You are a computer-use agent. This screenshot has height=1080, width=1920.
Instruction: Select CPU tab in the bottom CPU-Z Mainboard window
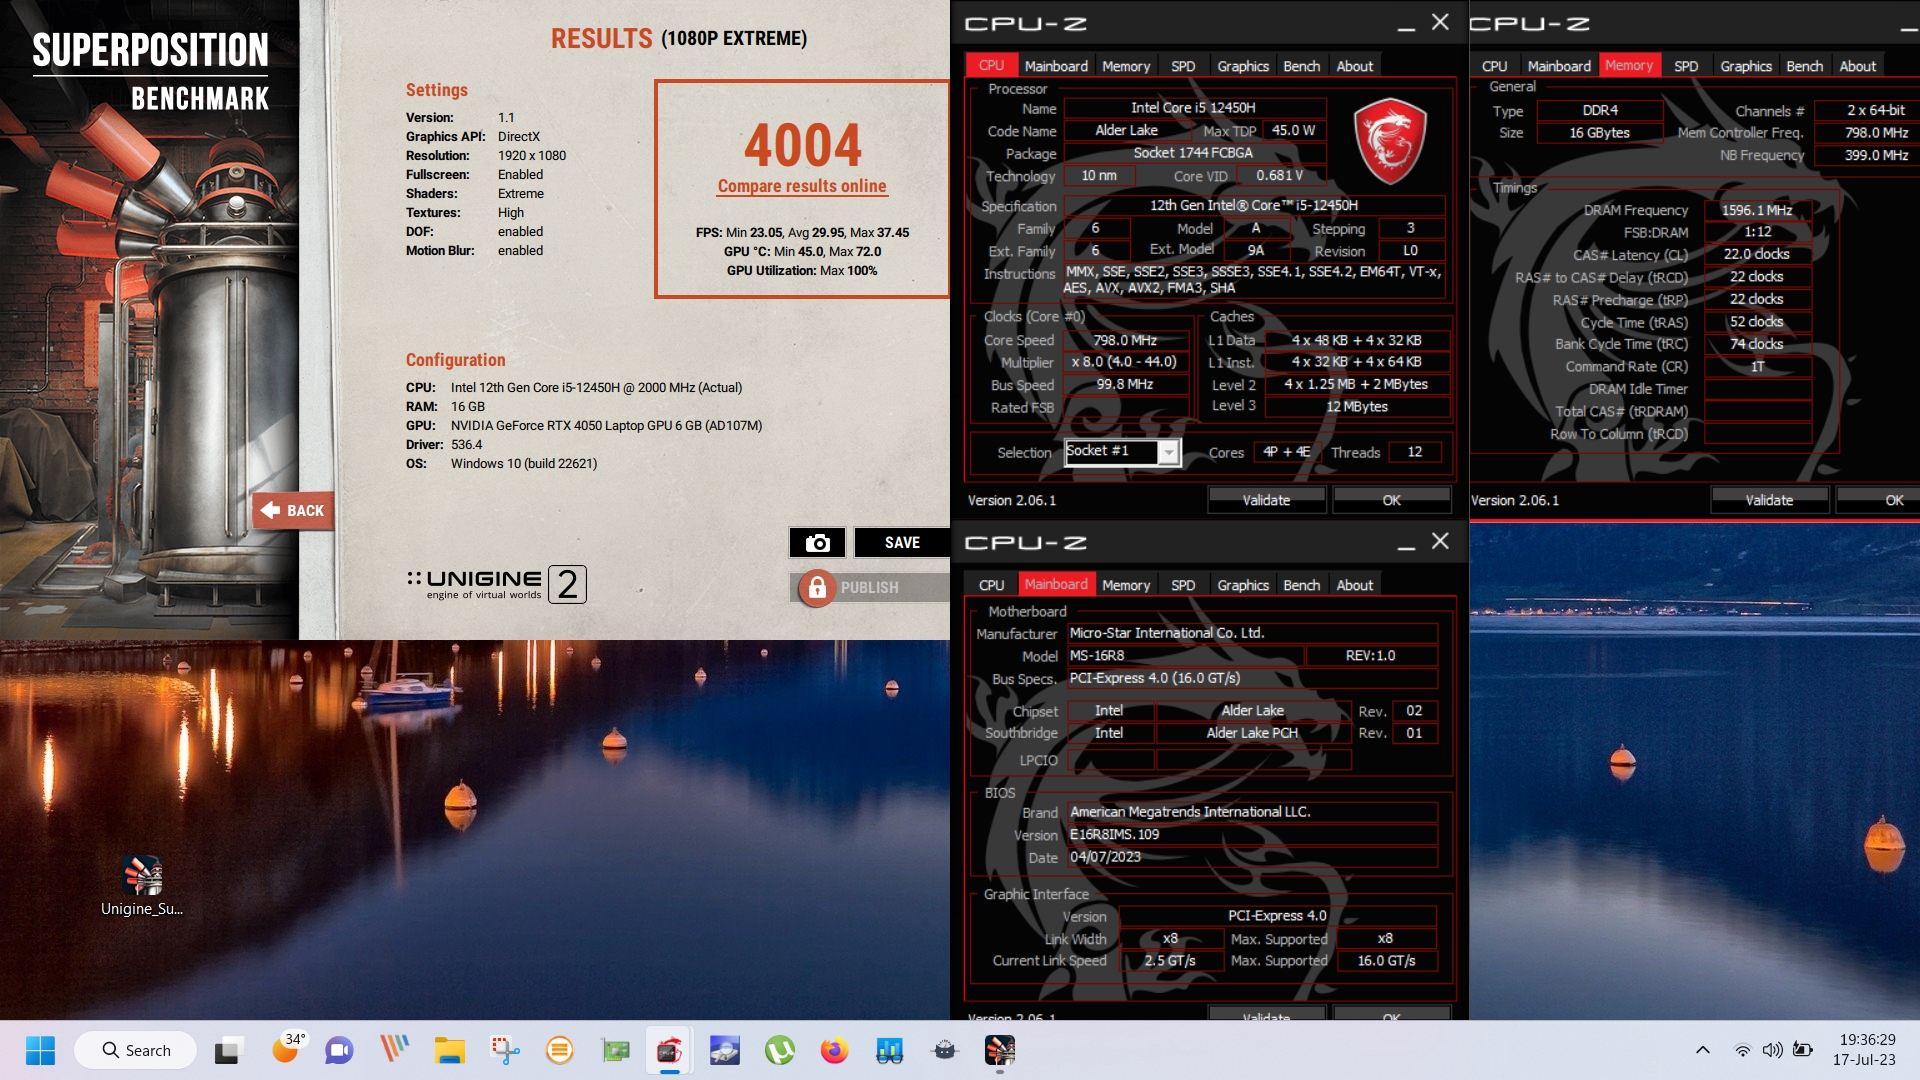coord(991,585)
